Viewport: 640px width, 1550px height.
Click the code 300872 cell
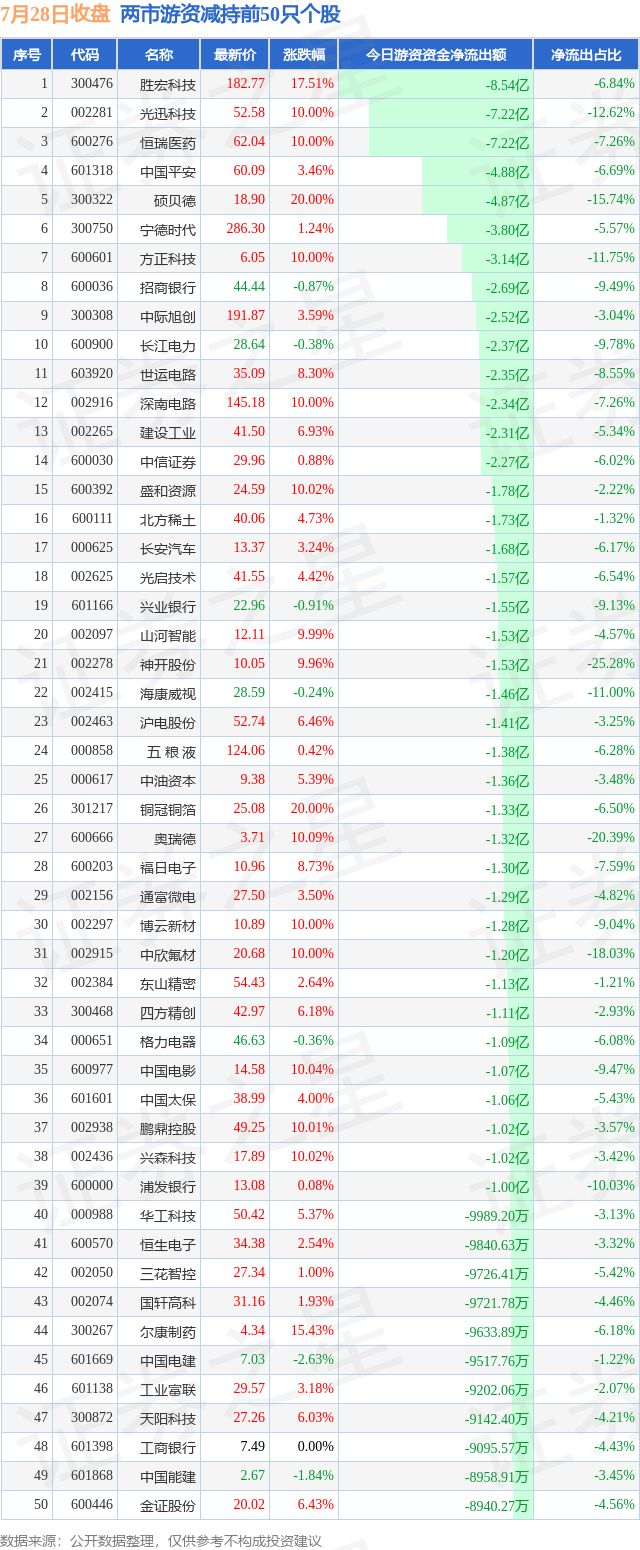pos(92,1418)
